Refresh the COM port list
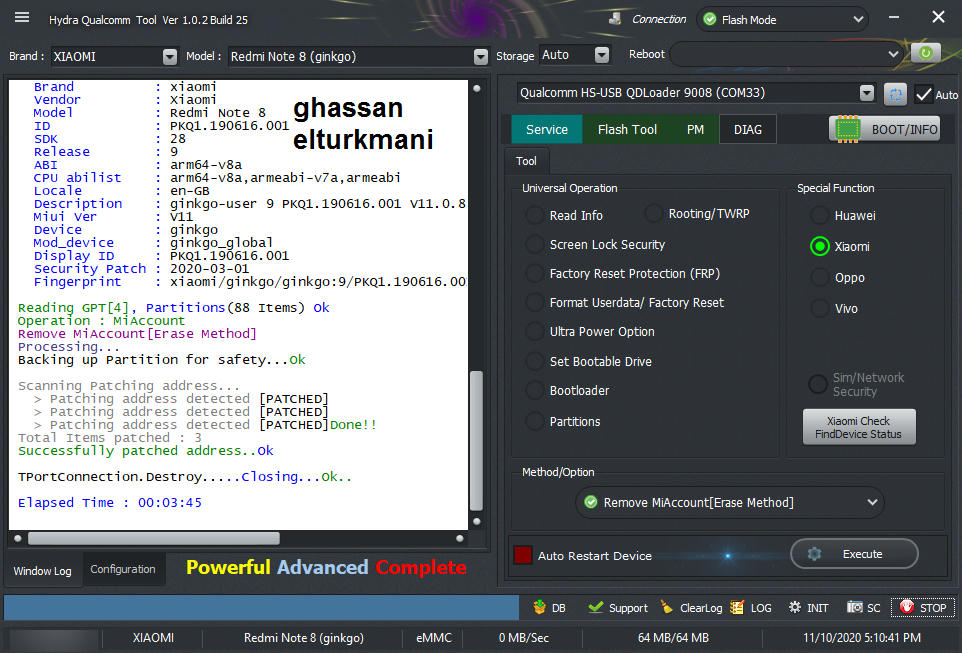Image resolution: width=962 pixels, height=653 pixels. 895,95
